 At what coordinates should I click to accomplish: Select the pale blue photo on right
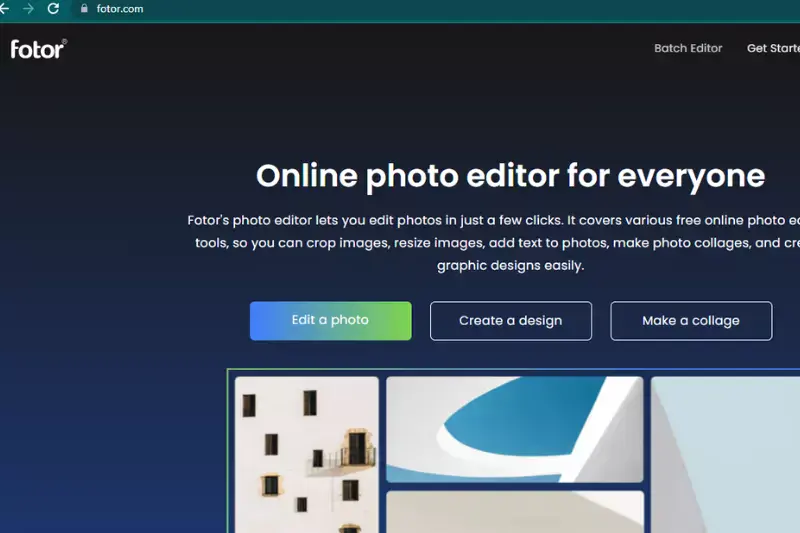click(725, 455)
